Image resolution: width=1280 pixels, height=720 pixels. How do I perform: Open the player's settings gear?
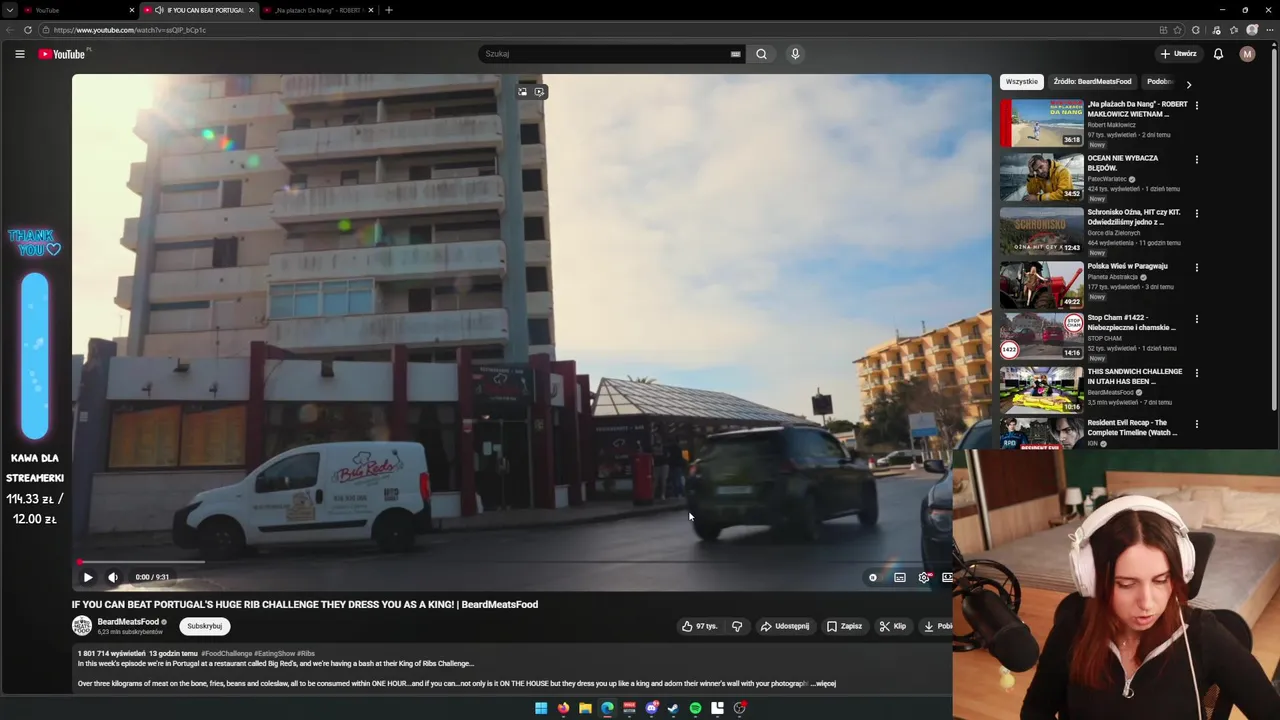(924, 577)
